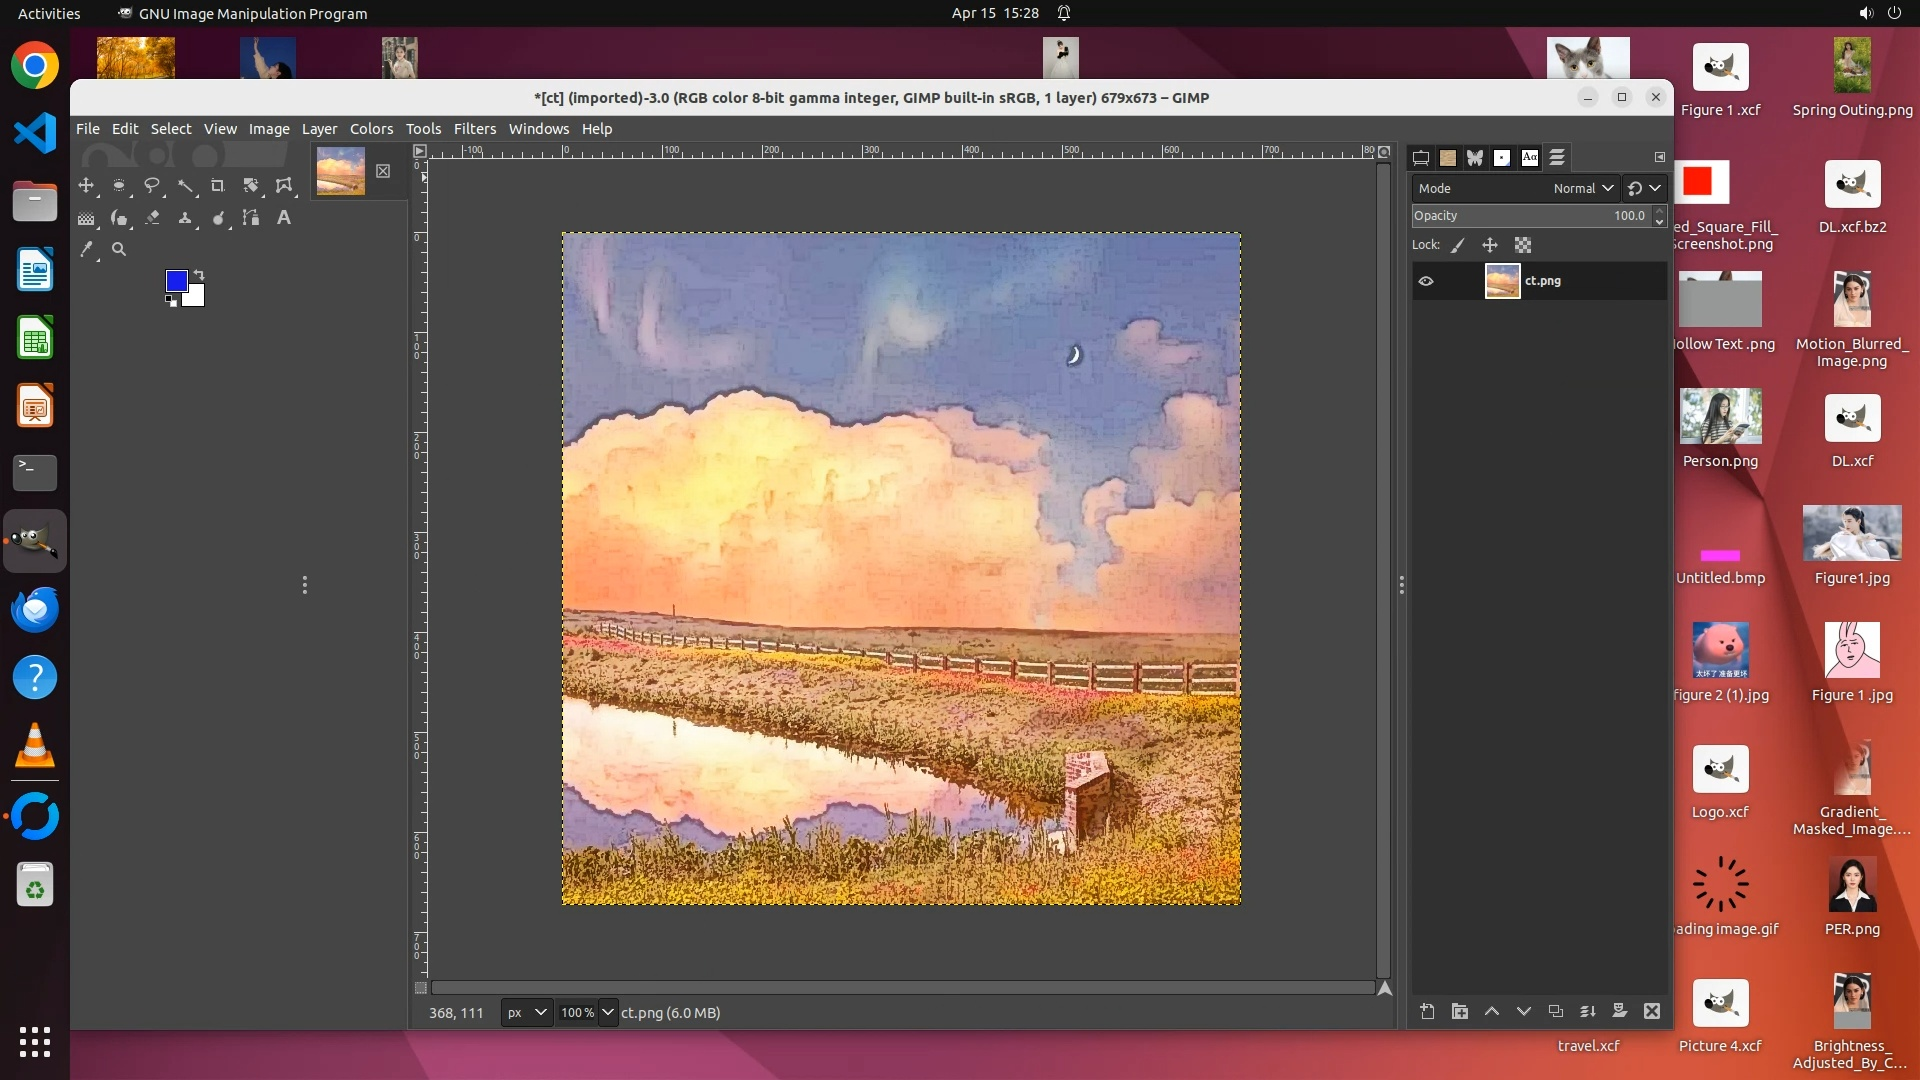Open Thunderbird from the Ubuntu dock

click(x=35, y=610)
